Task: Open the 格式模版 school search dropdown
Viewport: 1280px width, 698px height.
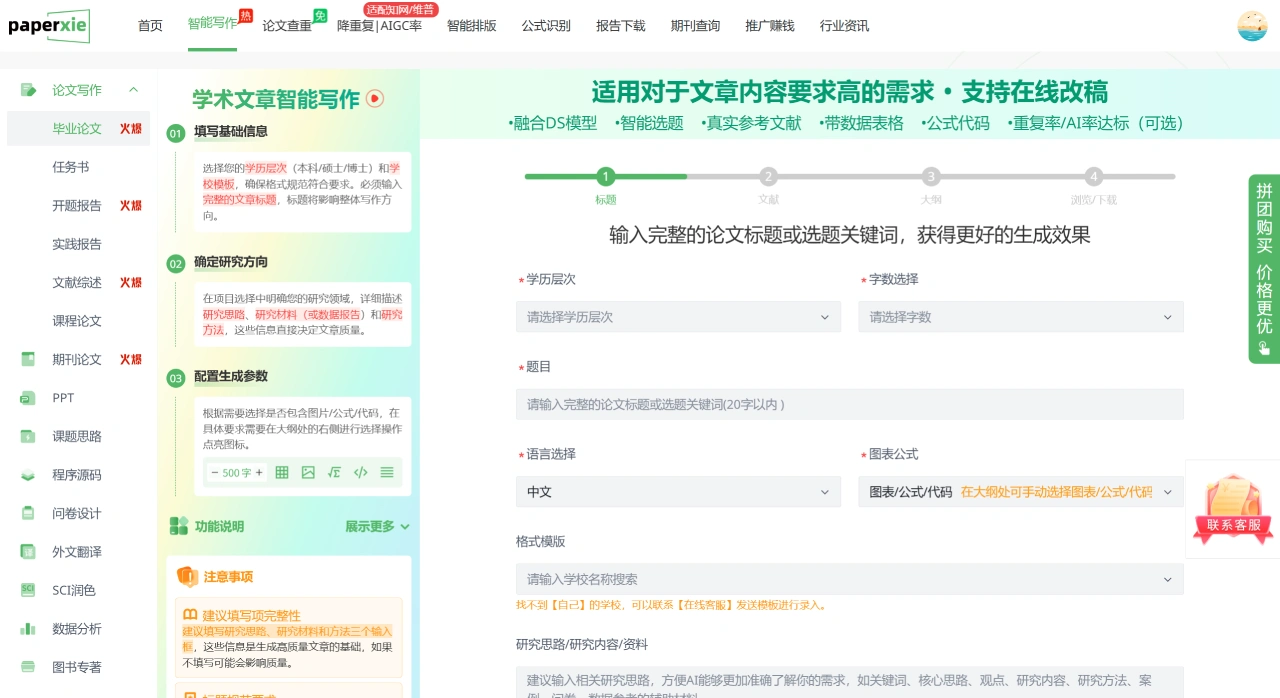Action: 850,579
